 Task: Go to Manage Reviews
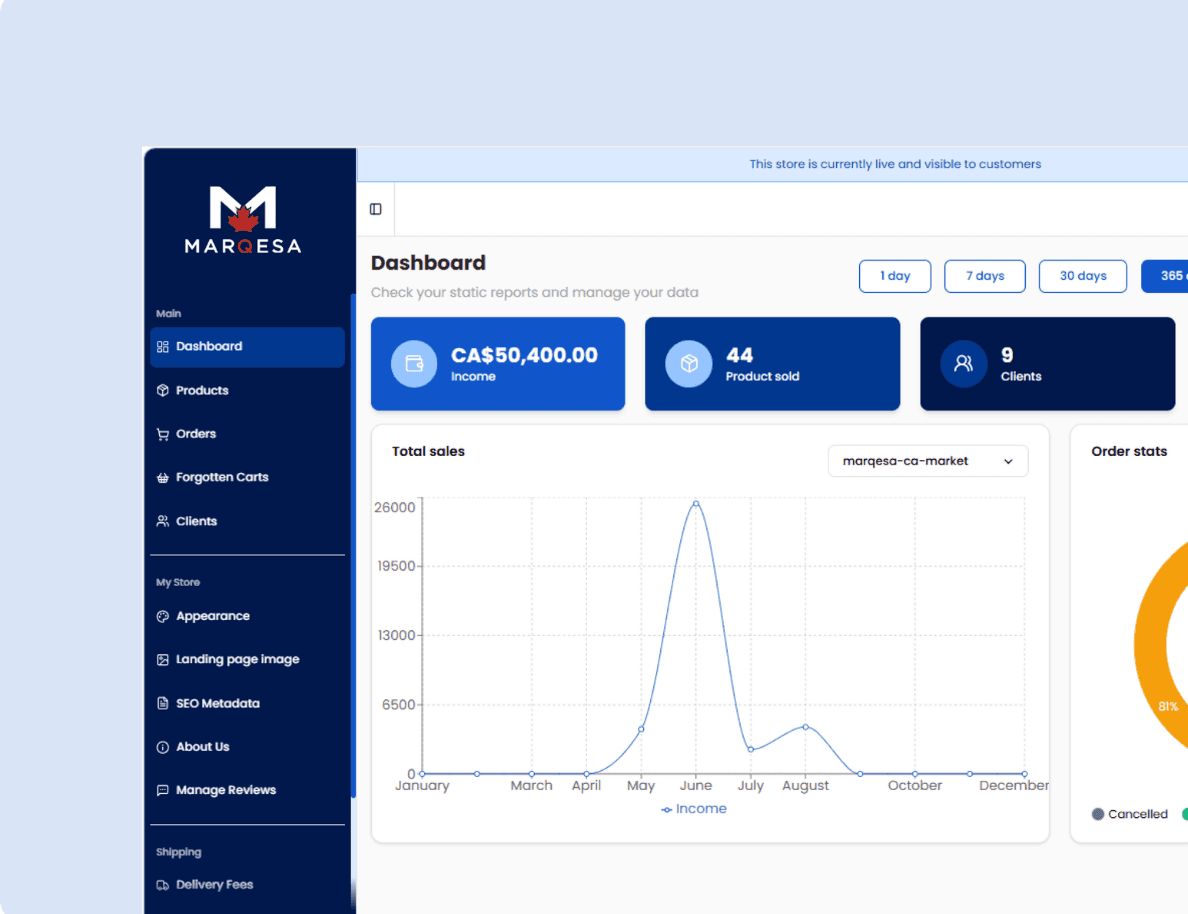point(247,790)
